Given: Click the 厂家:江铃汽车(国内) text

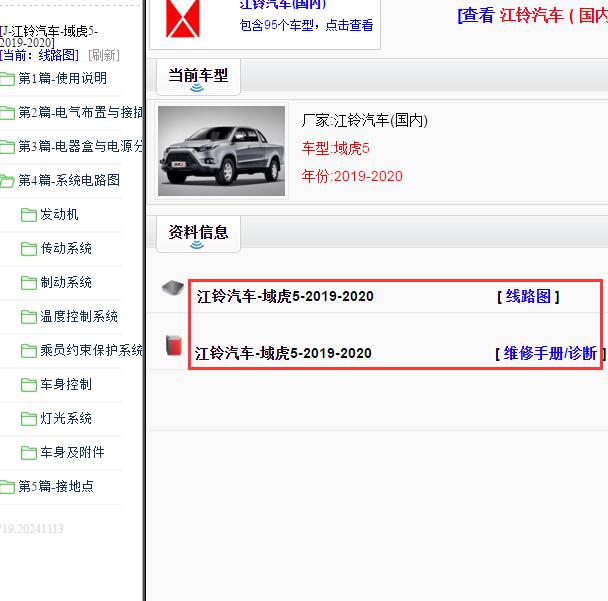Looking at the screenshot, I should pyautogui.click(x=364, y=121).
